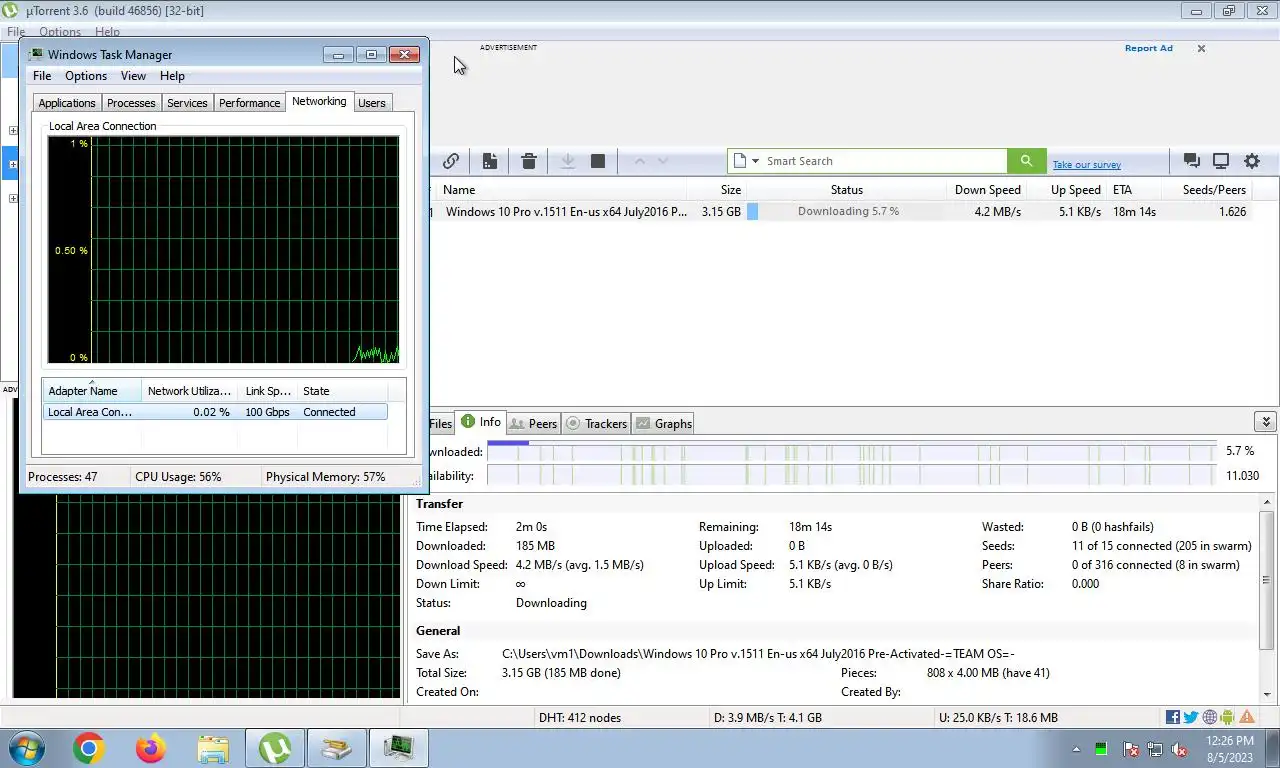Screen dimensions: 1280x768
Task: Click the Create New Torrent icon
Action: (490, 161)
